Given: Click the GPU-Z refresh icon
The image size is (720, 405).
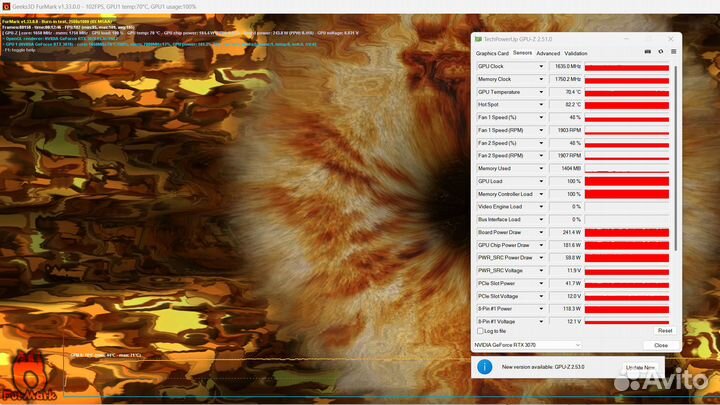Looking at the screenshot, I should pos(661,53).
